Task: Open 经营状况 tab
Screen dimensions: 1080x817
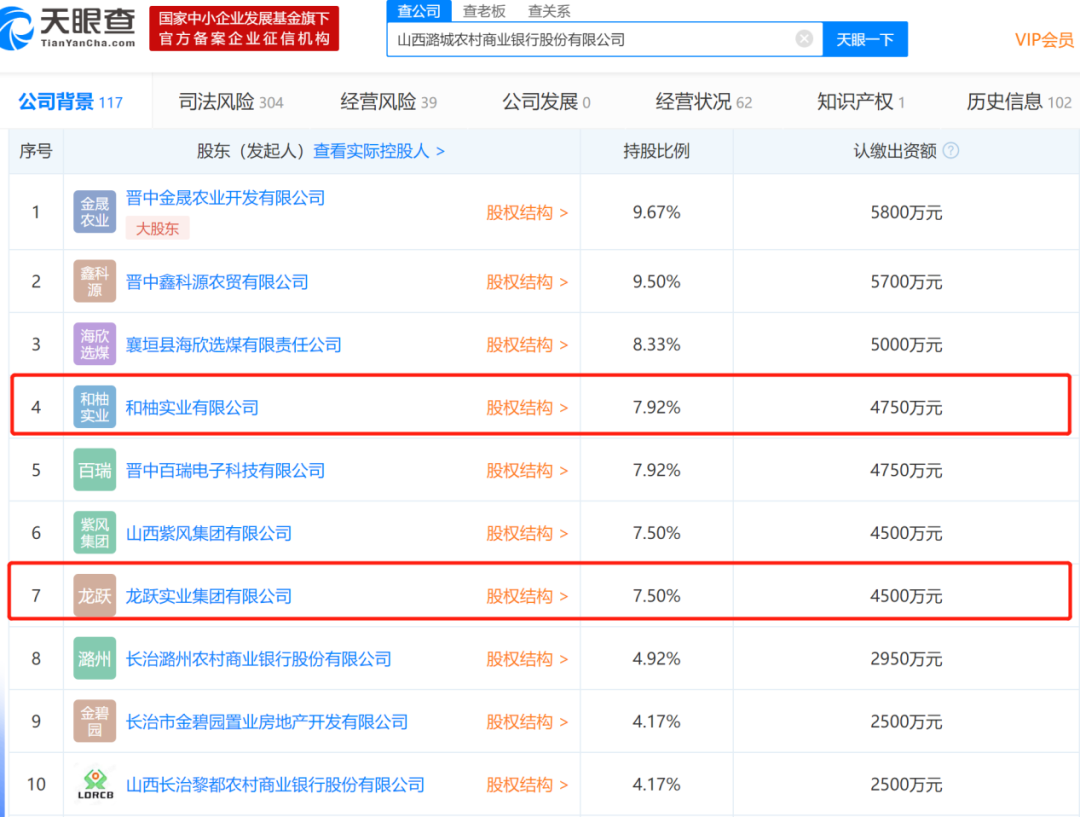Action: pyautogui.click(x=703, y=102)
